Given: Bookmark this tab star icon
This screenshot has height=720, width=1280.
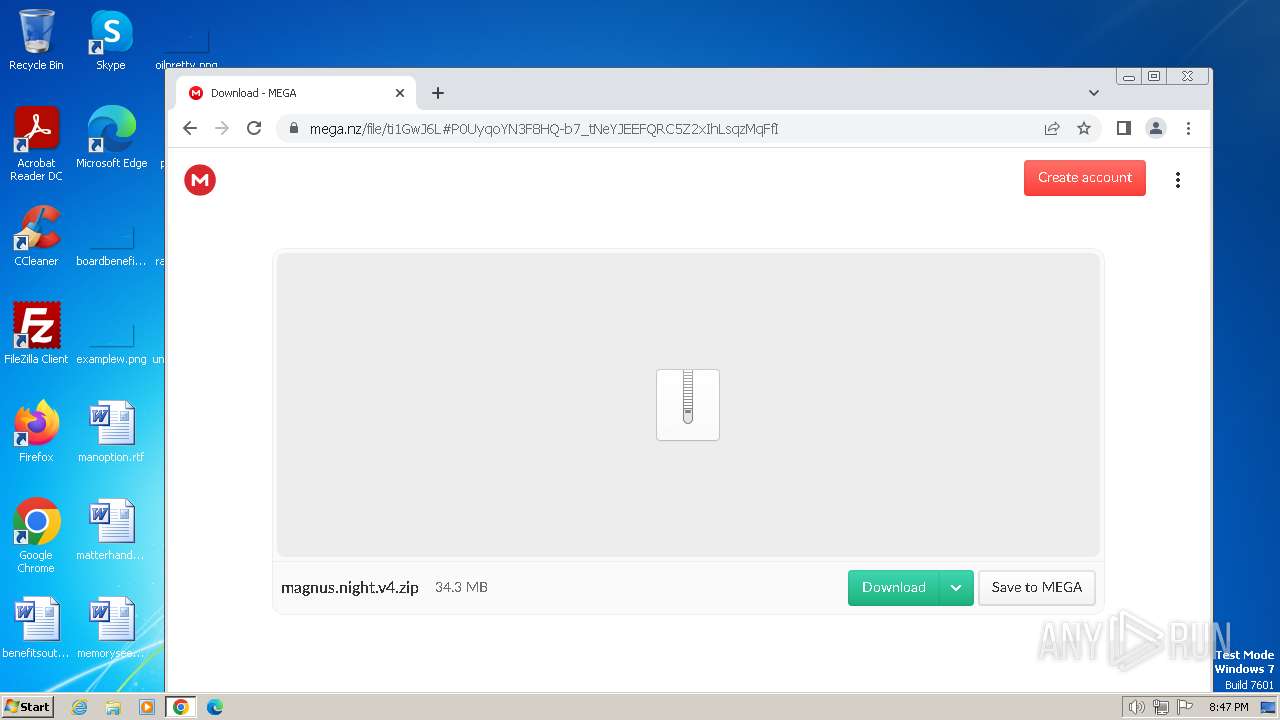Looking at the screenshot, I should pyautogui.click(x=1084, y=128).
